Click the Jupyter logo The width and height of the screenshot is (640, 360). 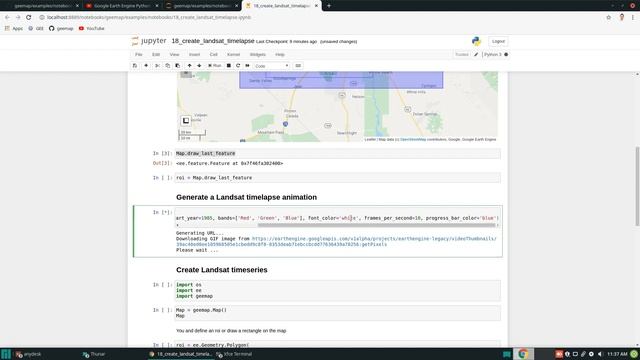[x=149, y=41]
